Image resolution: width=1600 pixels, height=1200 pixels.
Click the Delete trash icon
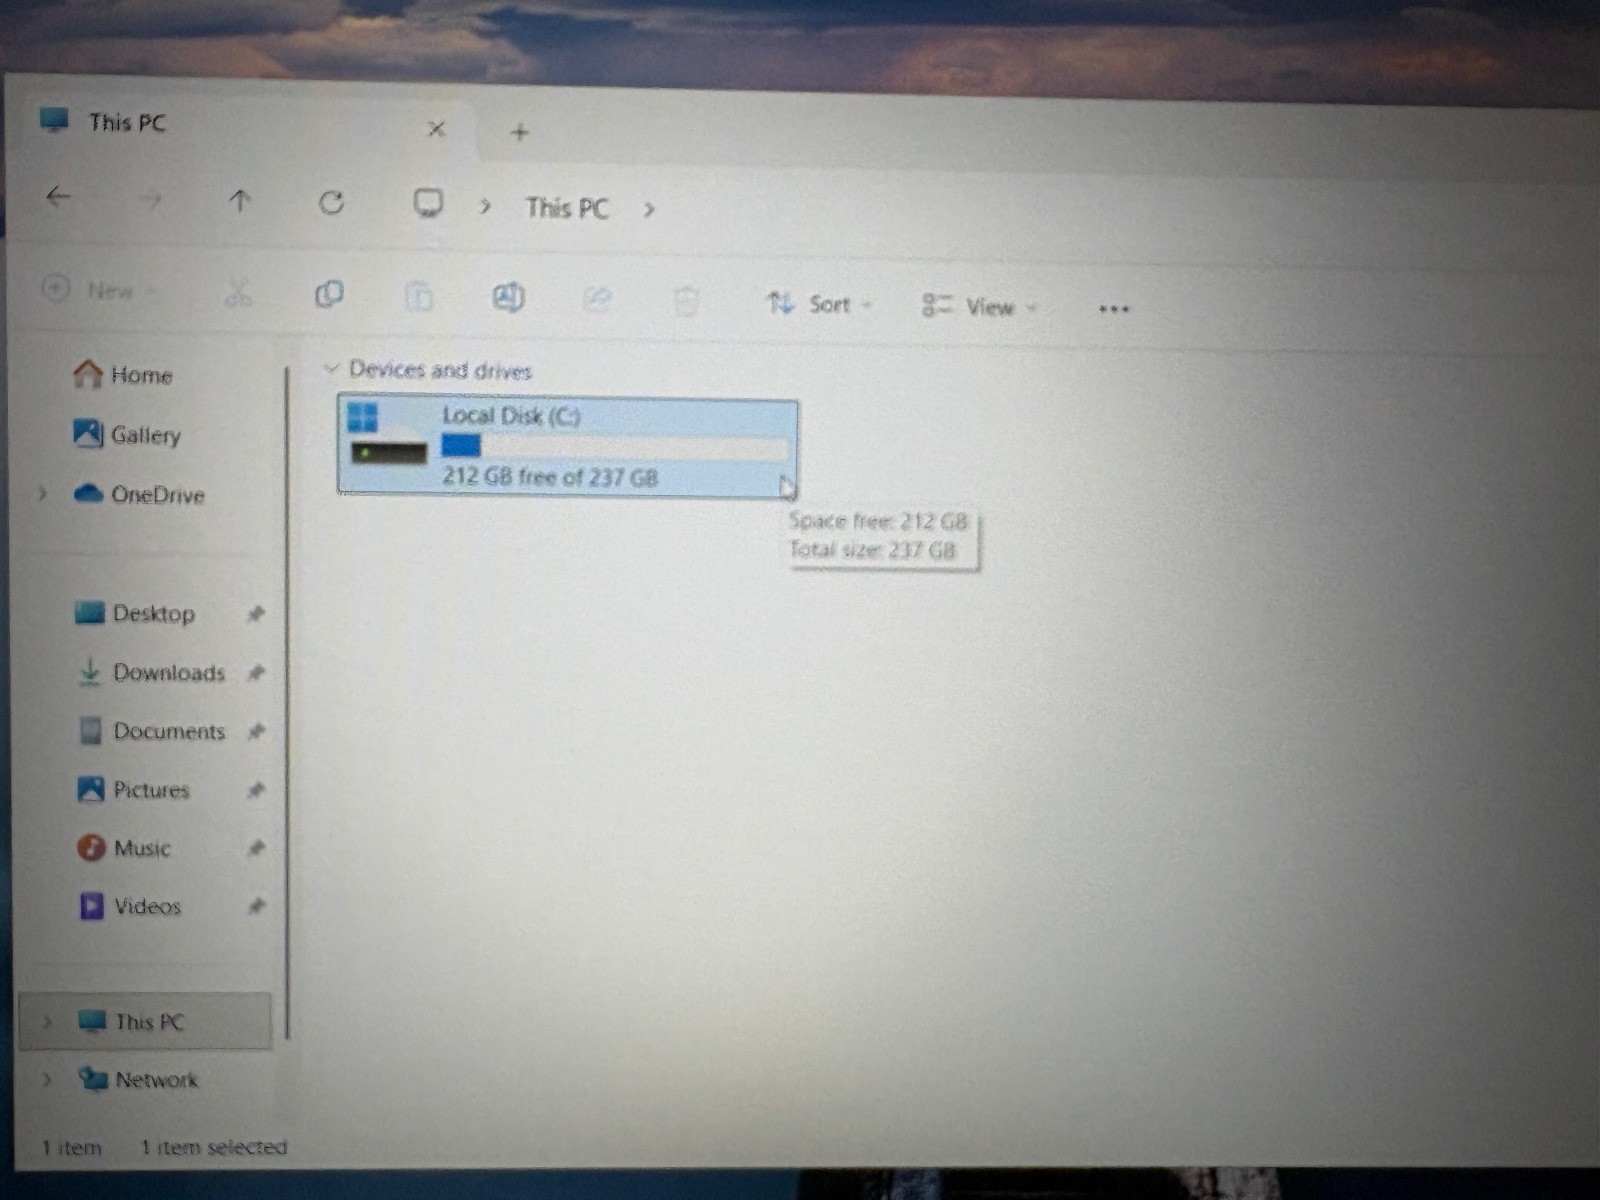coord(686,301)
